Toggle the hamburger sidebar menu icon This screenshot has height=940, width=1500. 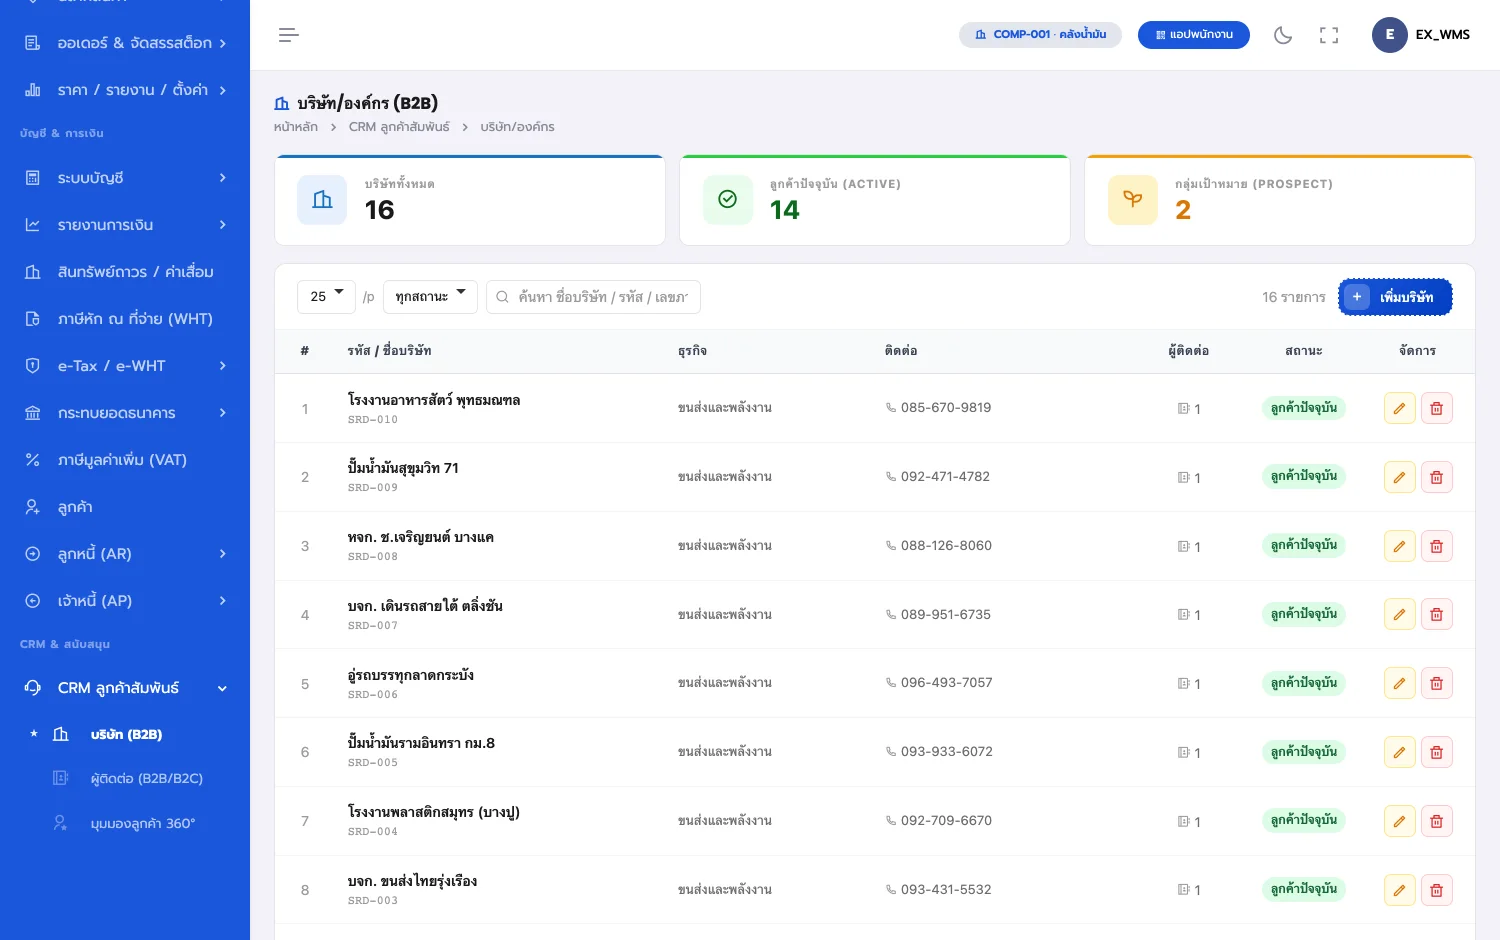click(x=288, y=35)
